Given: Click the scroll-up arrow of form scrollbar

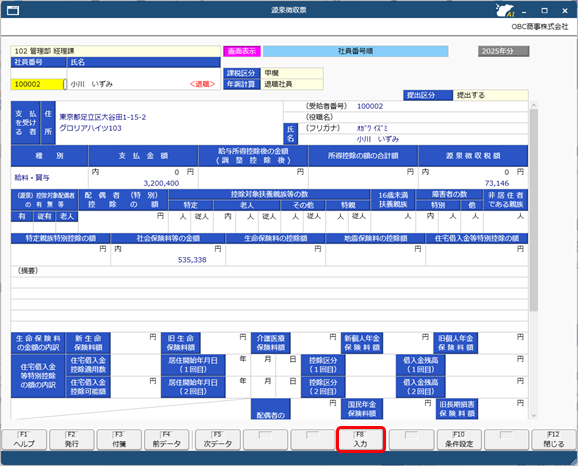Looking at the screenshot, I should point(533,105).
